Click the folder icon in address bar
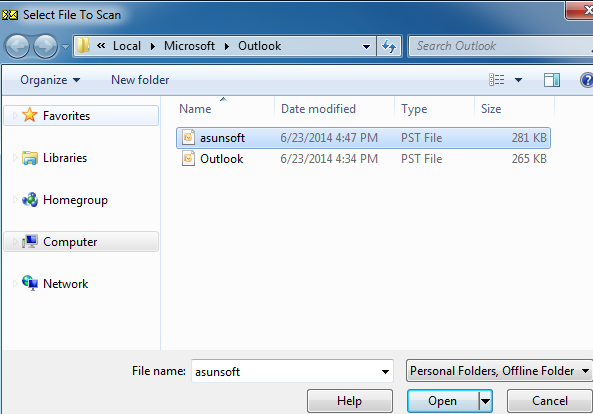The image size is (593, 414). tap(83, 46)
